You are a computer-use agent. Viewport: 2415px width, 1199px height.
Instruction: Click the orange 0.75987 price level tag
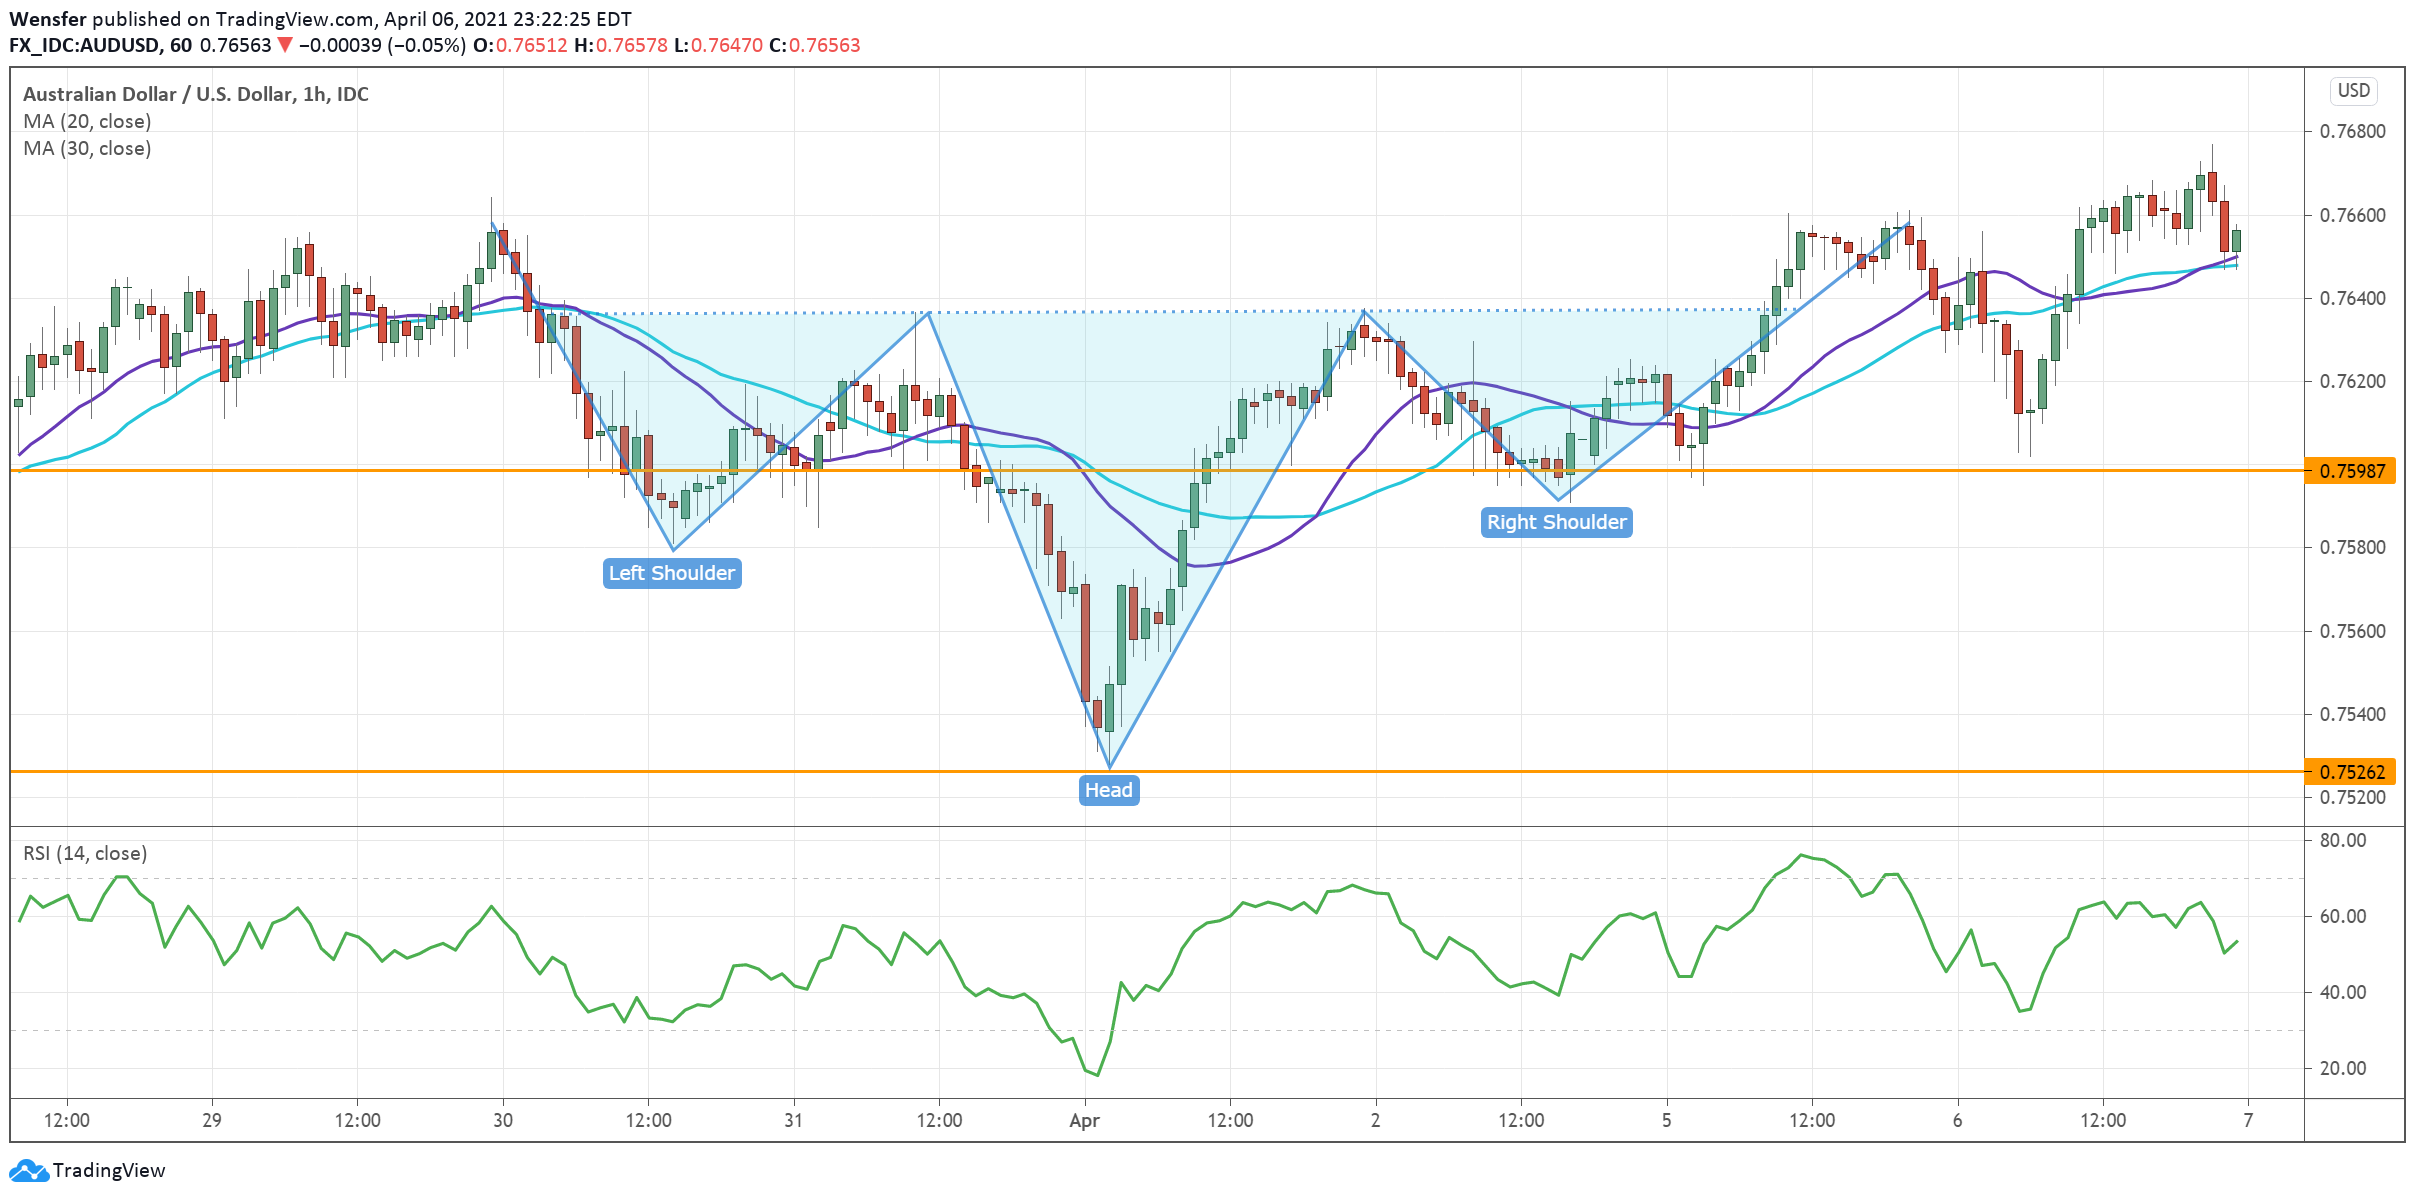point(2351,471)
